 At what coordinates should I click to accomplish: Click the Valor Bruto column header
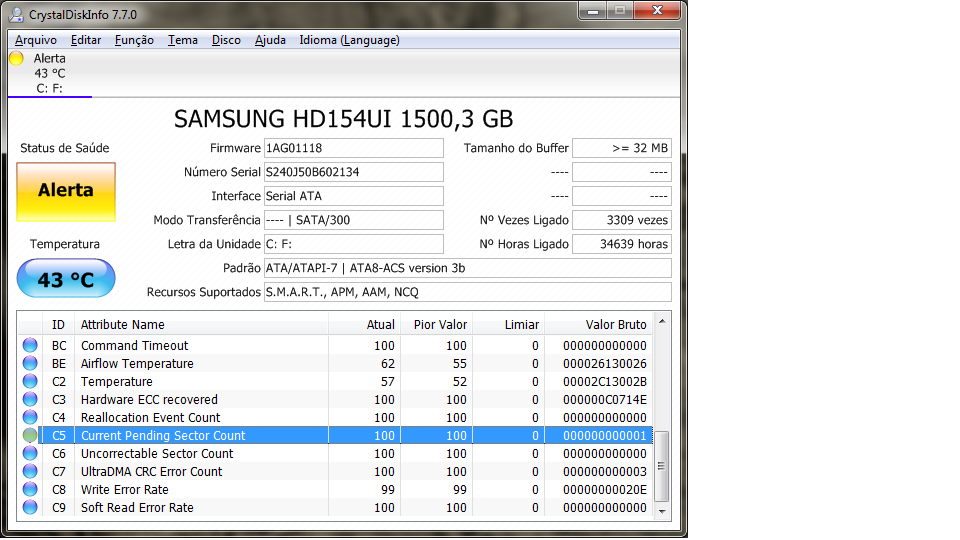[599, 324]
